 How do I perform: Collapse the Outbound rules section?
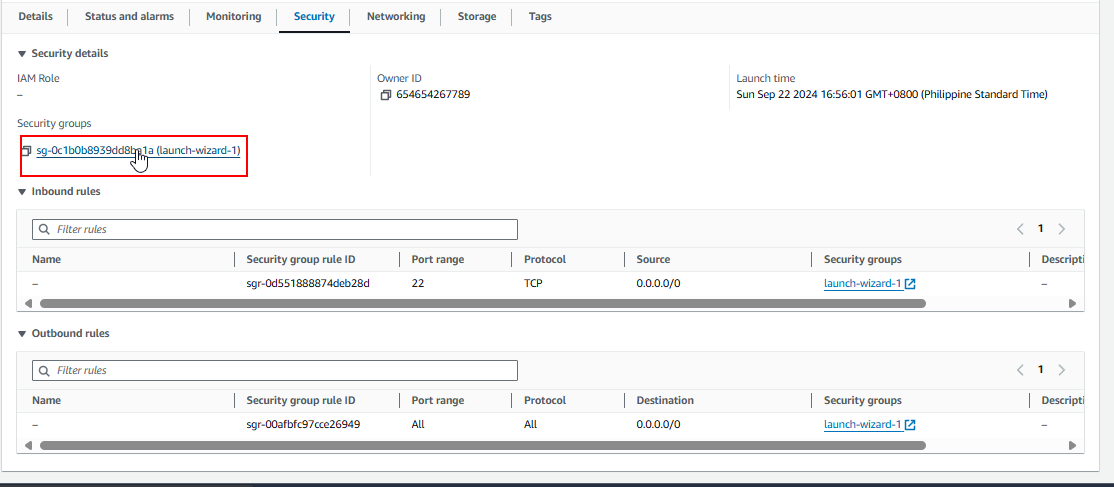pos(22,334)
